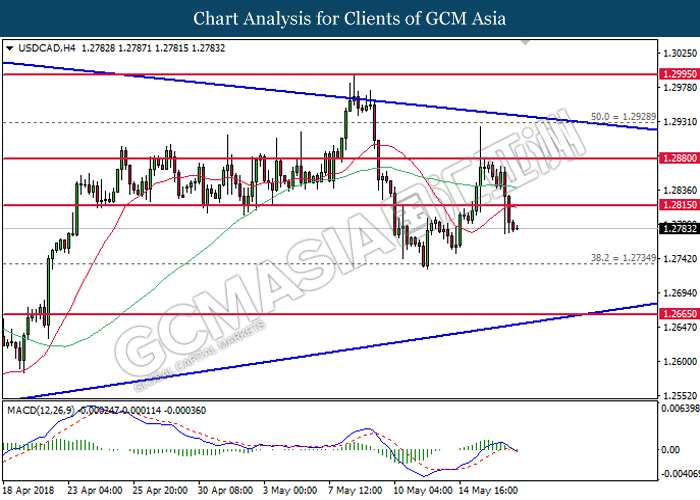Click the 7 May 12:00 time marker
The width and height of the screenshot is (700, 500).
(x=355, y=490)
